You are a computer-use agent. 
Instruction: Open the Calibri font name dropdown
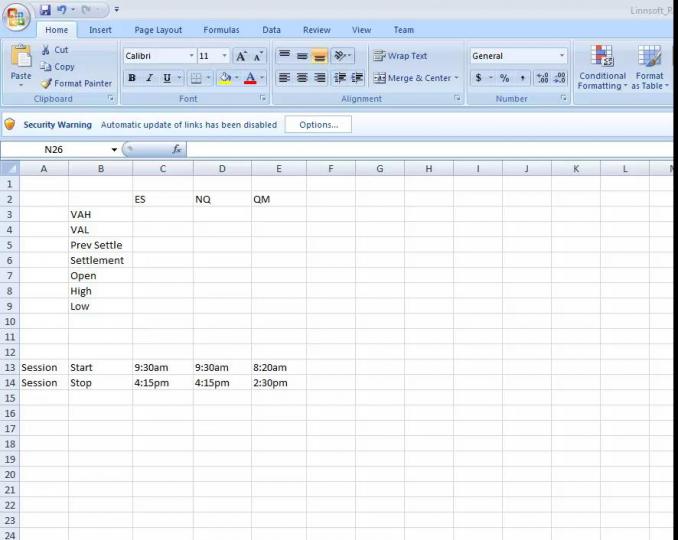point(190,56)
